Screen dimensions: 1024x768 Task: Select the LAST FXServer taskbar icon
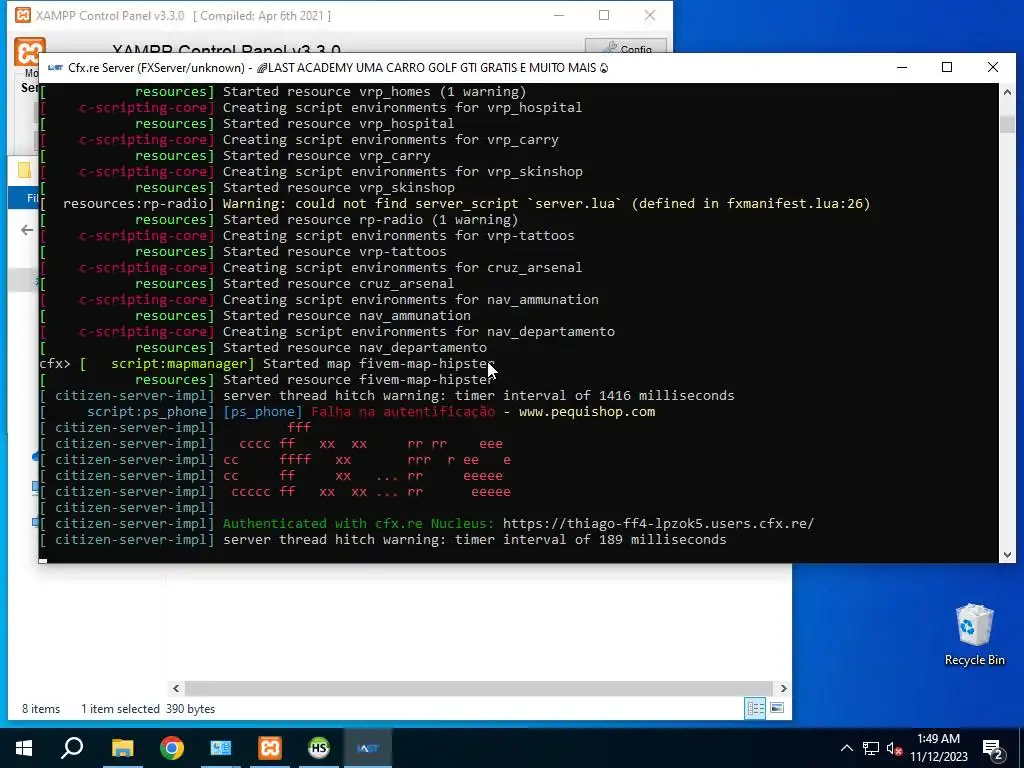368,748
